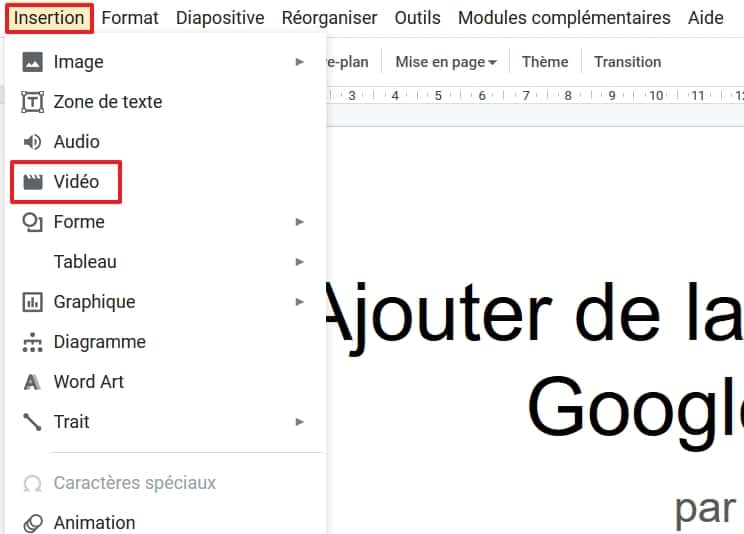Image resolution: width=744 pixels, height=534 pixels.
Task: Open the Outils menu
Action: tap(418, 18)
